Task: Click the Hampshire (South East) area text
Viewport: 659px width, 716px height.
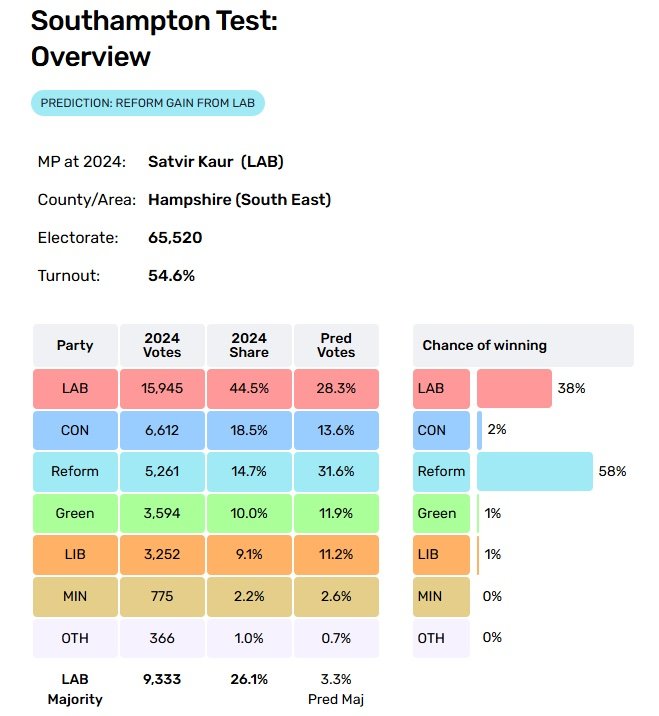Action: tap(239, 199)
